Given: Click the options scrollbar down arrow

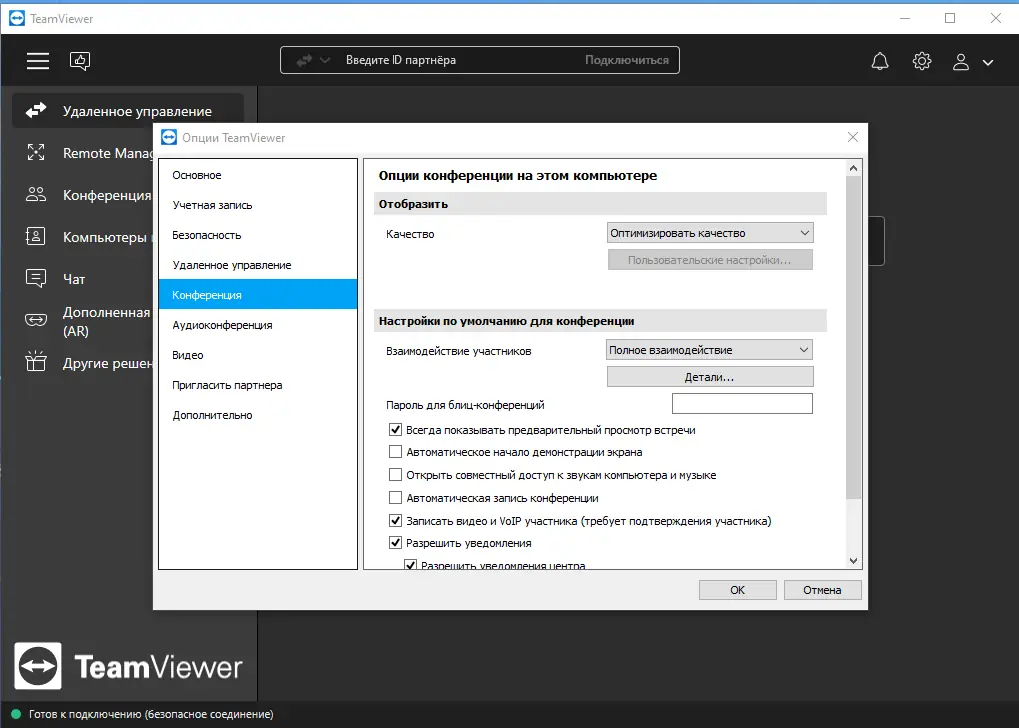Looking at the screenshot, I should [853, 560].
